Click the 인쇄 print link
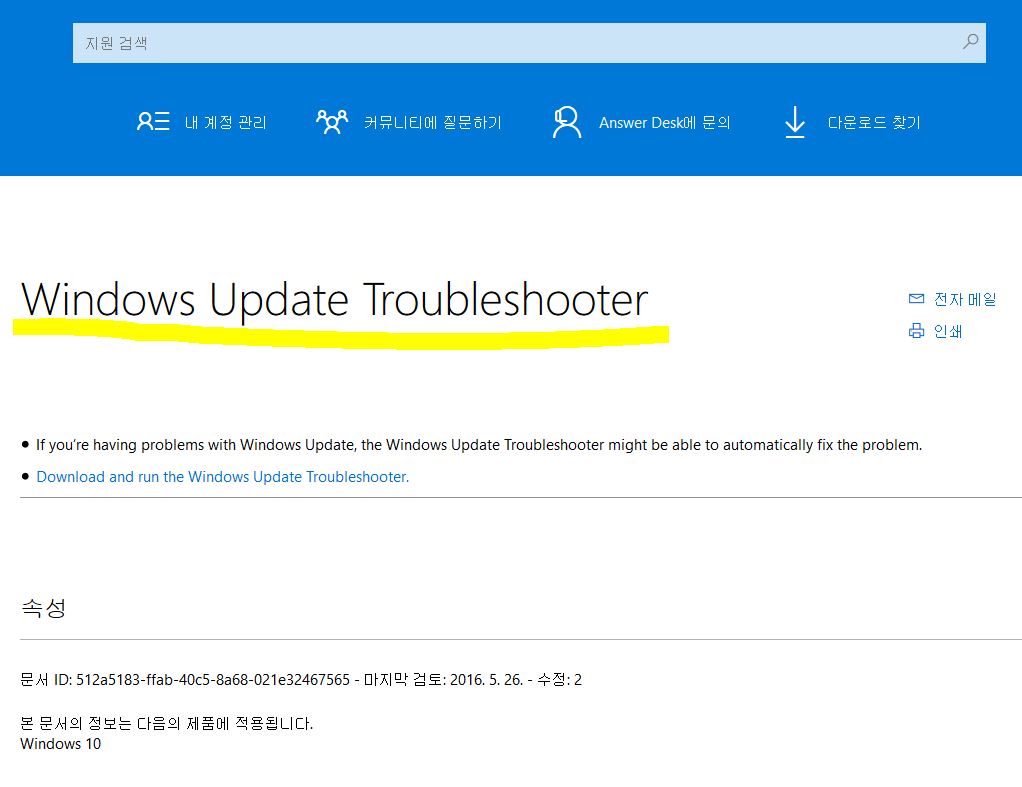 tap(948, 331)
